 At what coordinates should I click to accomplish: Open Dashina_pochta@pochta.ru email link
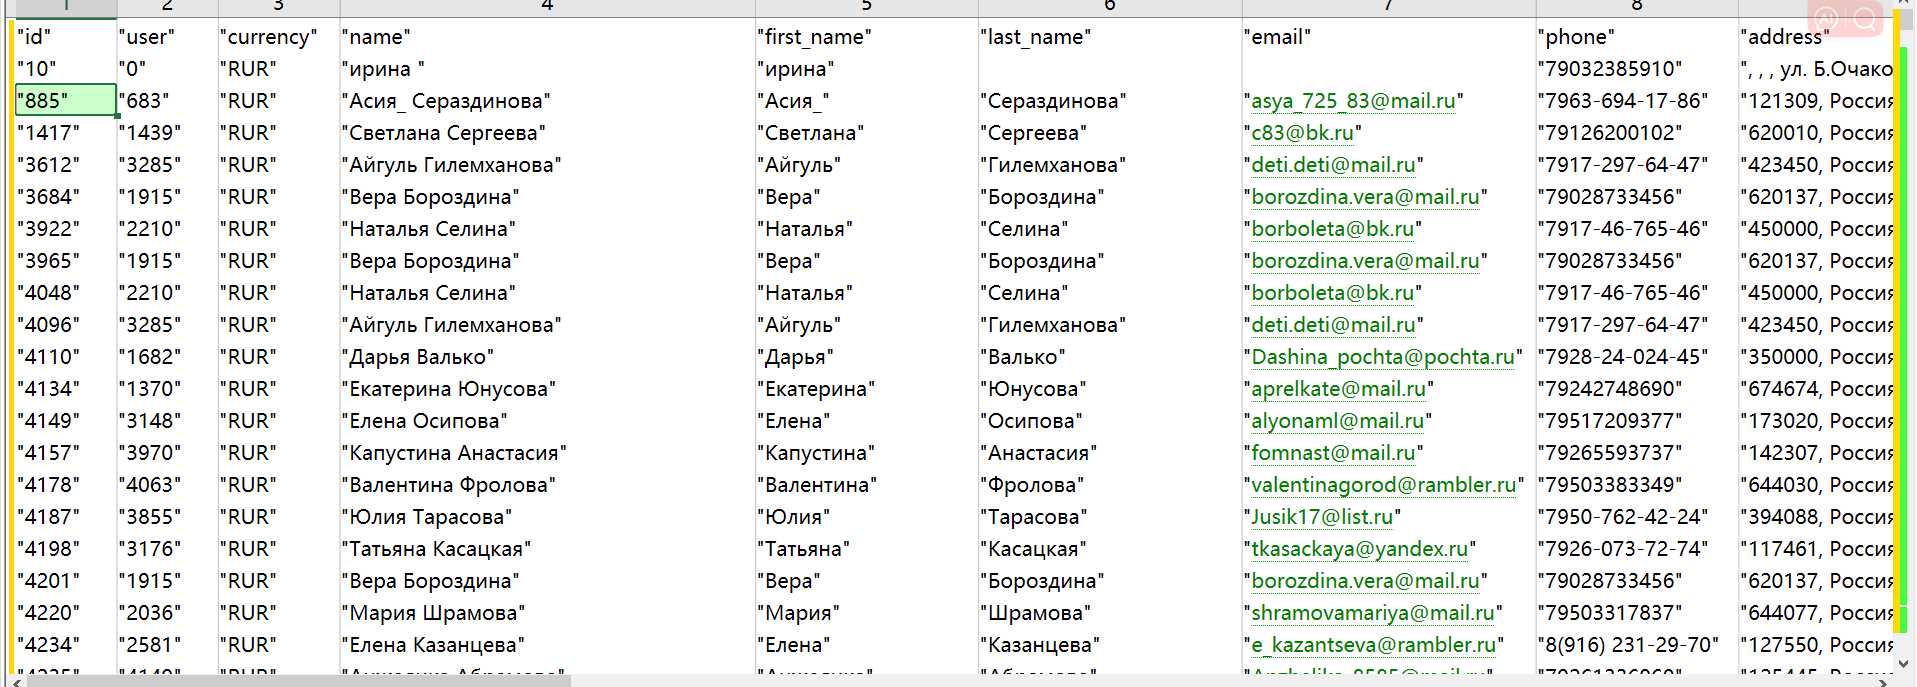tap(1383, 357)
